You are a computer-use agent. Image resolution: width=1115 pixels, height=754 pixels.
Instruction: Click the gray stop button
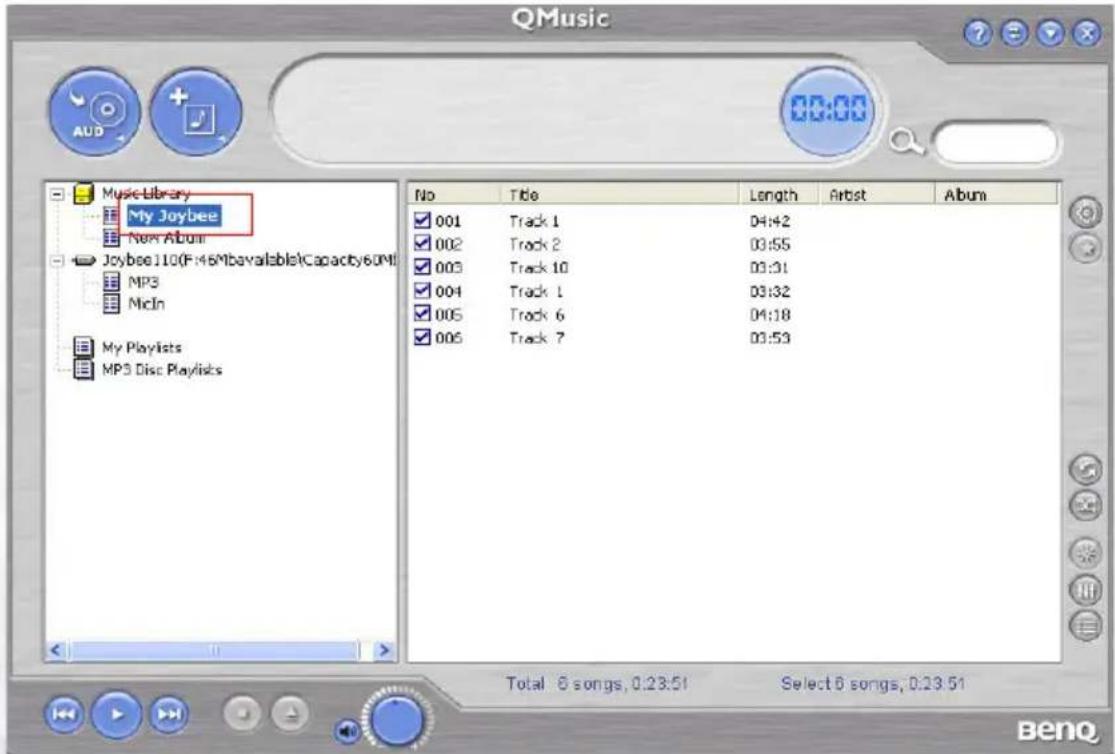click(243, 713)
